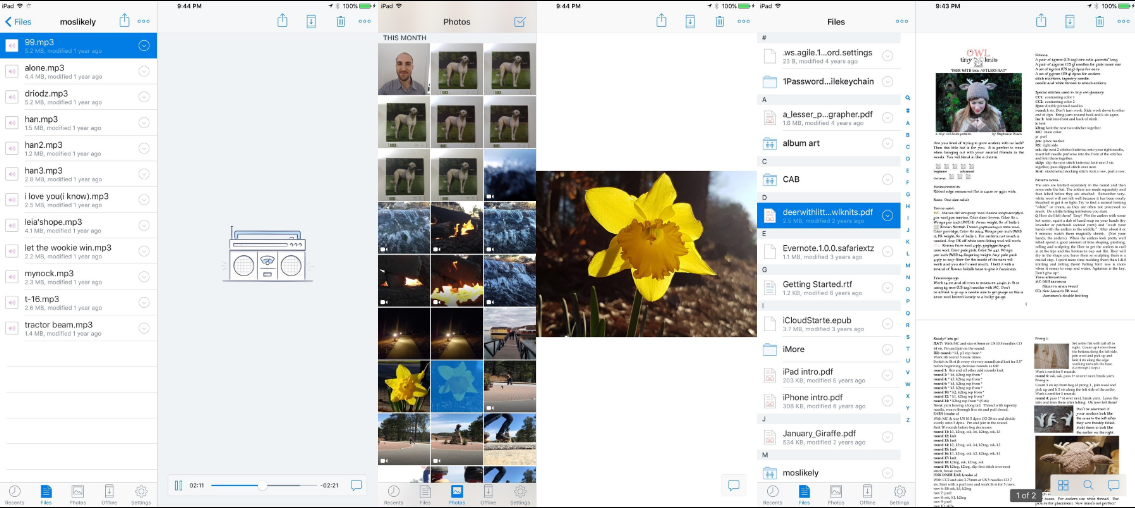Tap search magnifier atop the alphabet index
Viewport: 1135px width, 508px height.
click(x=908, y=98)
